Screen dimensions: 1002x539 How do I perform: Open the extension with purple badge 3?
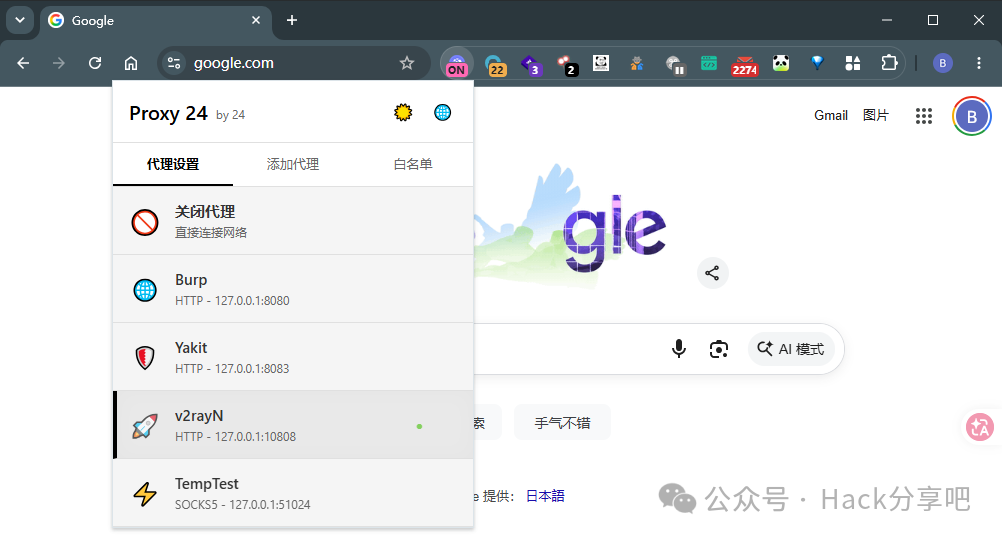tap(531, 65)
